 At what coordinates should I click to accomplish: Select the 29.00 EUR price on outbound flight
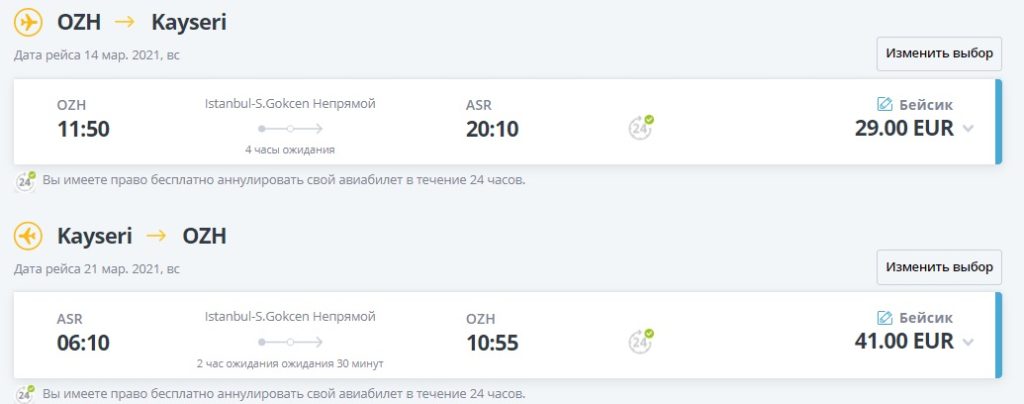(x=903, y=128)
